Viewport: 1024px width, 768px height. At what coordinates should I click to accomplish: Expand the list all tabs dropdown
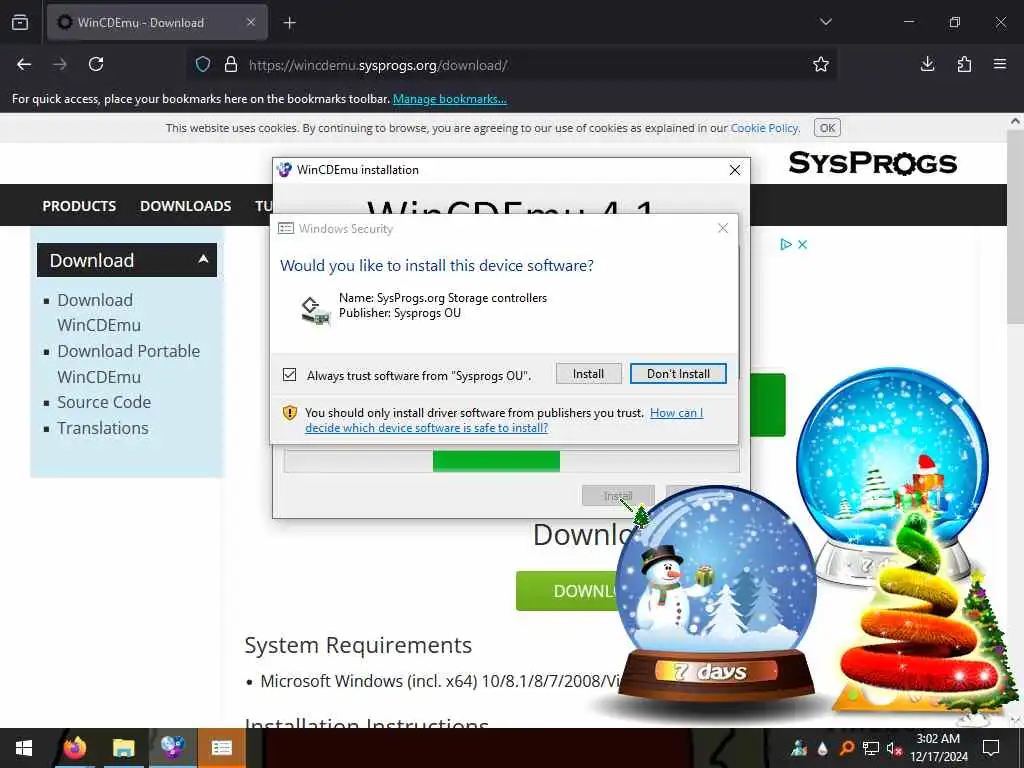825,22
